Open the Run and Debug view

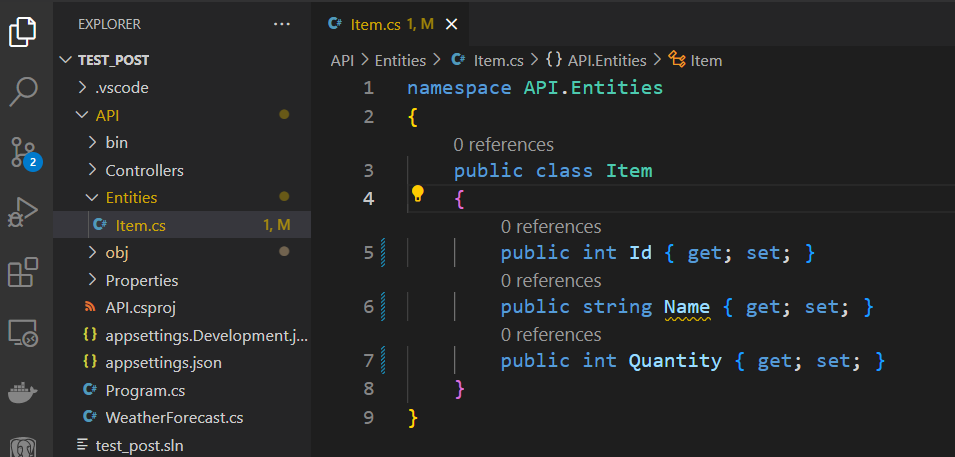23,213
